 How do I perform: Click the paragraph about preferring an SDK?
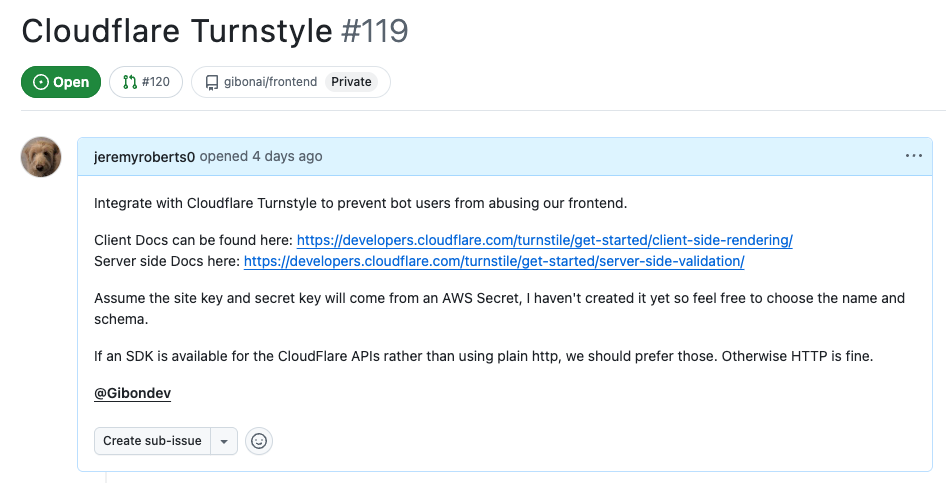tap(483, 356)
